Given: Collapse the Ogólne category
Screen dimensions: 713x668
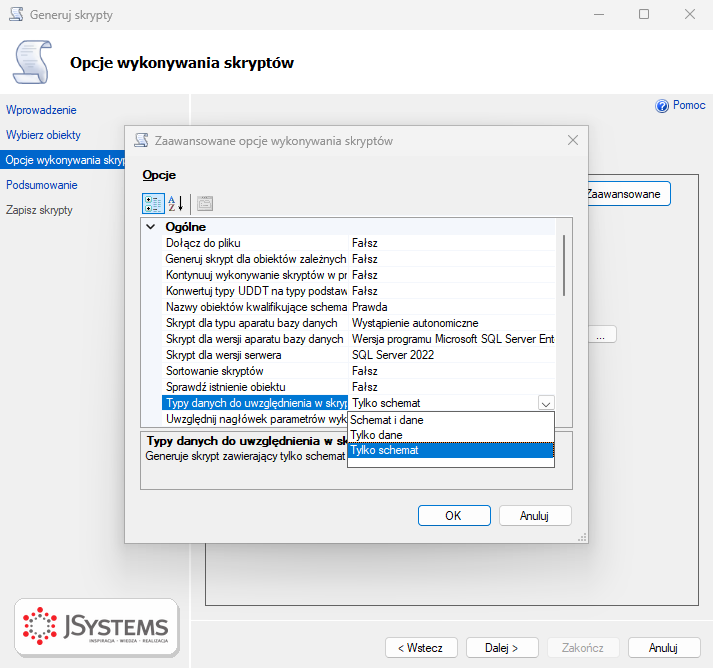Looking at the screenshot, I should [151, 226].
